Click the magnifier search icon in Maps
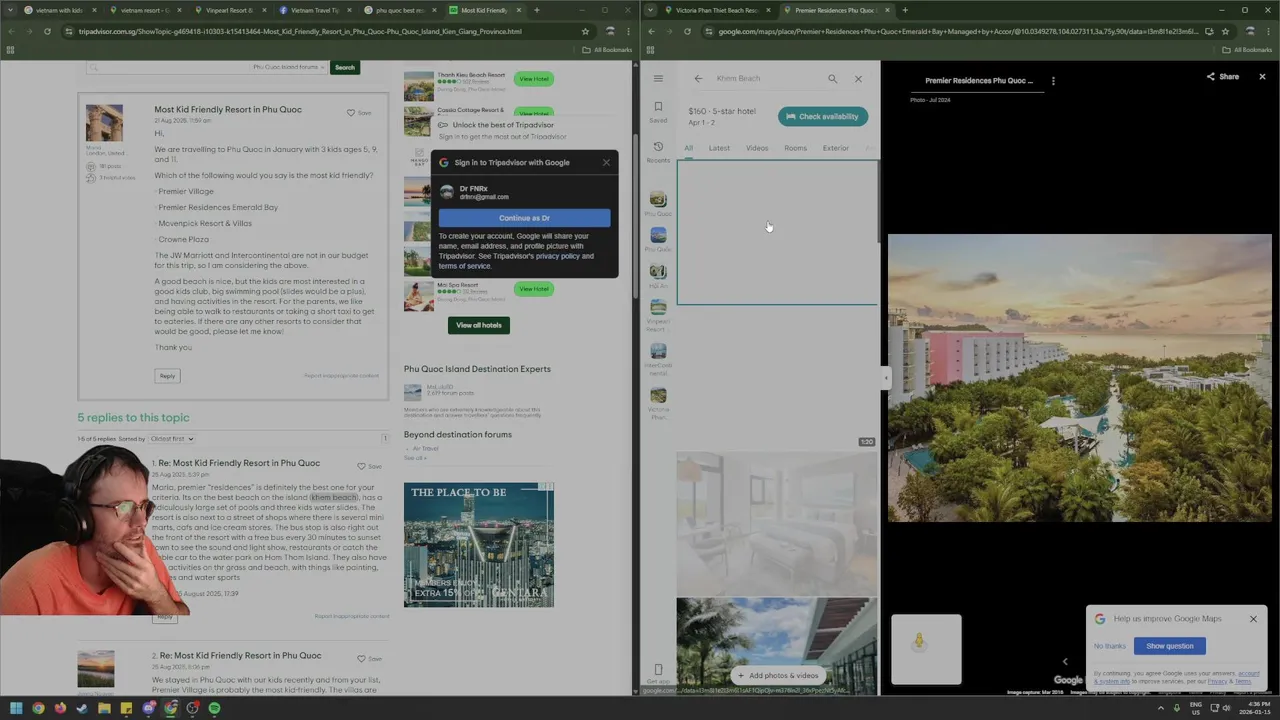 [832, 78]
